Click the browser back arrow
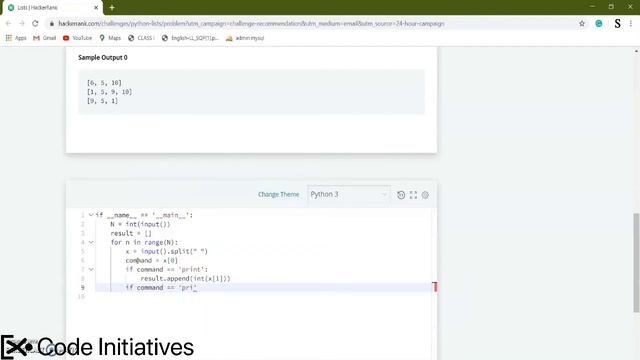Screen dimensions: 640x360 8,24
